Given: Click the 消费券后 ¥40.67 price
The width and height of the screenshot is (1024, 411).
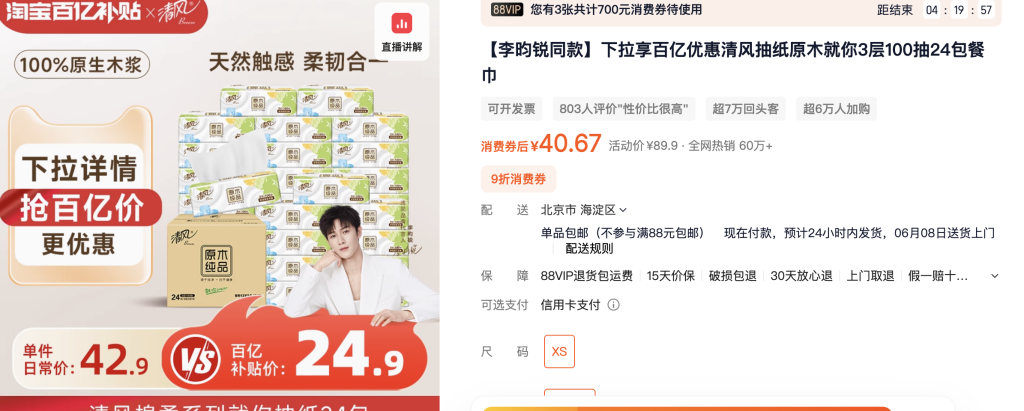Looking at the screenshot, I should 541,144.
